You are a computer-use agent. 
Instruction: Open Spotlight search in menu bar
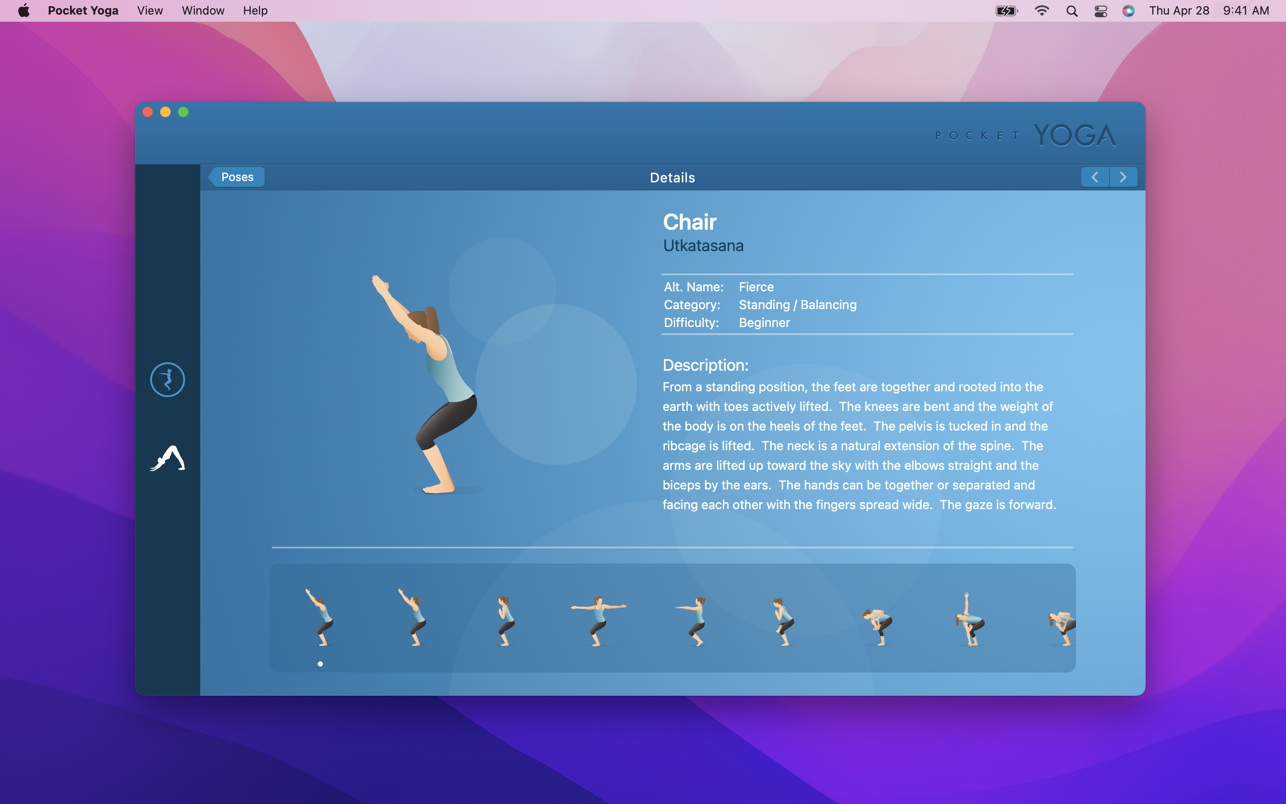click(x=1071, y=11)
